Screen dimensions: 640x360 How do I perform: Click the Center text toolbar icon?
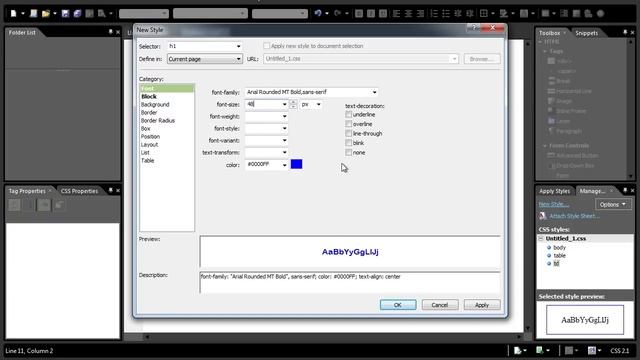point(408,13)
